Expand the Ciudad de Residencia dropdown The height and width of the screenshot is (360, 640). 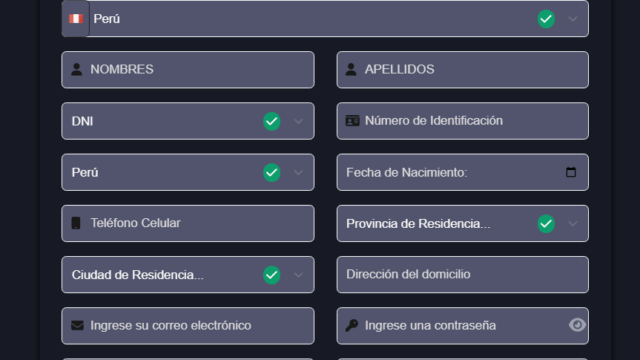point(188,275)
